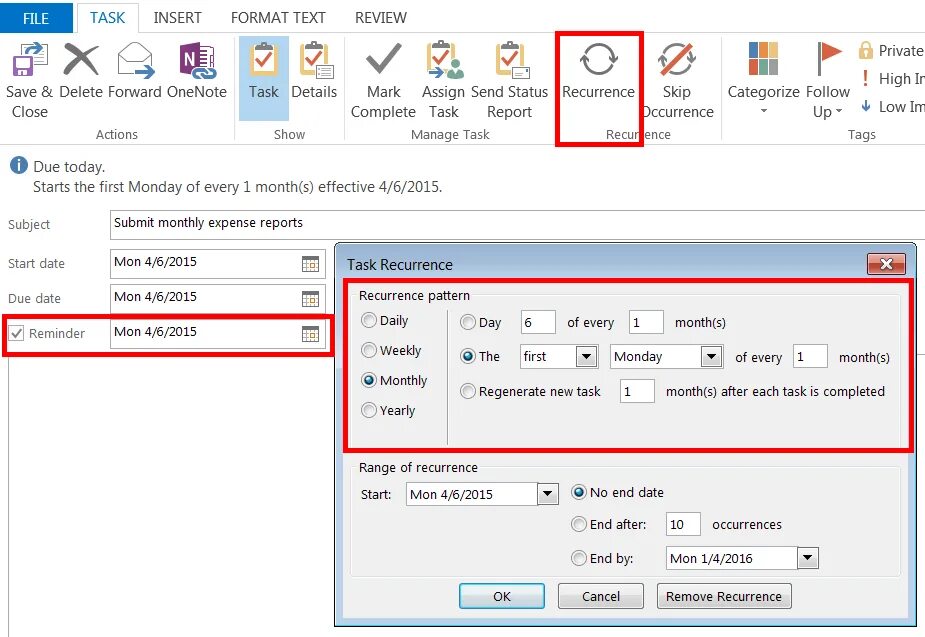Open the Follow Up flag menu
925x637 pixels.
coord(828,80)
